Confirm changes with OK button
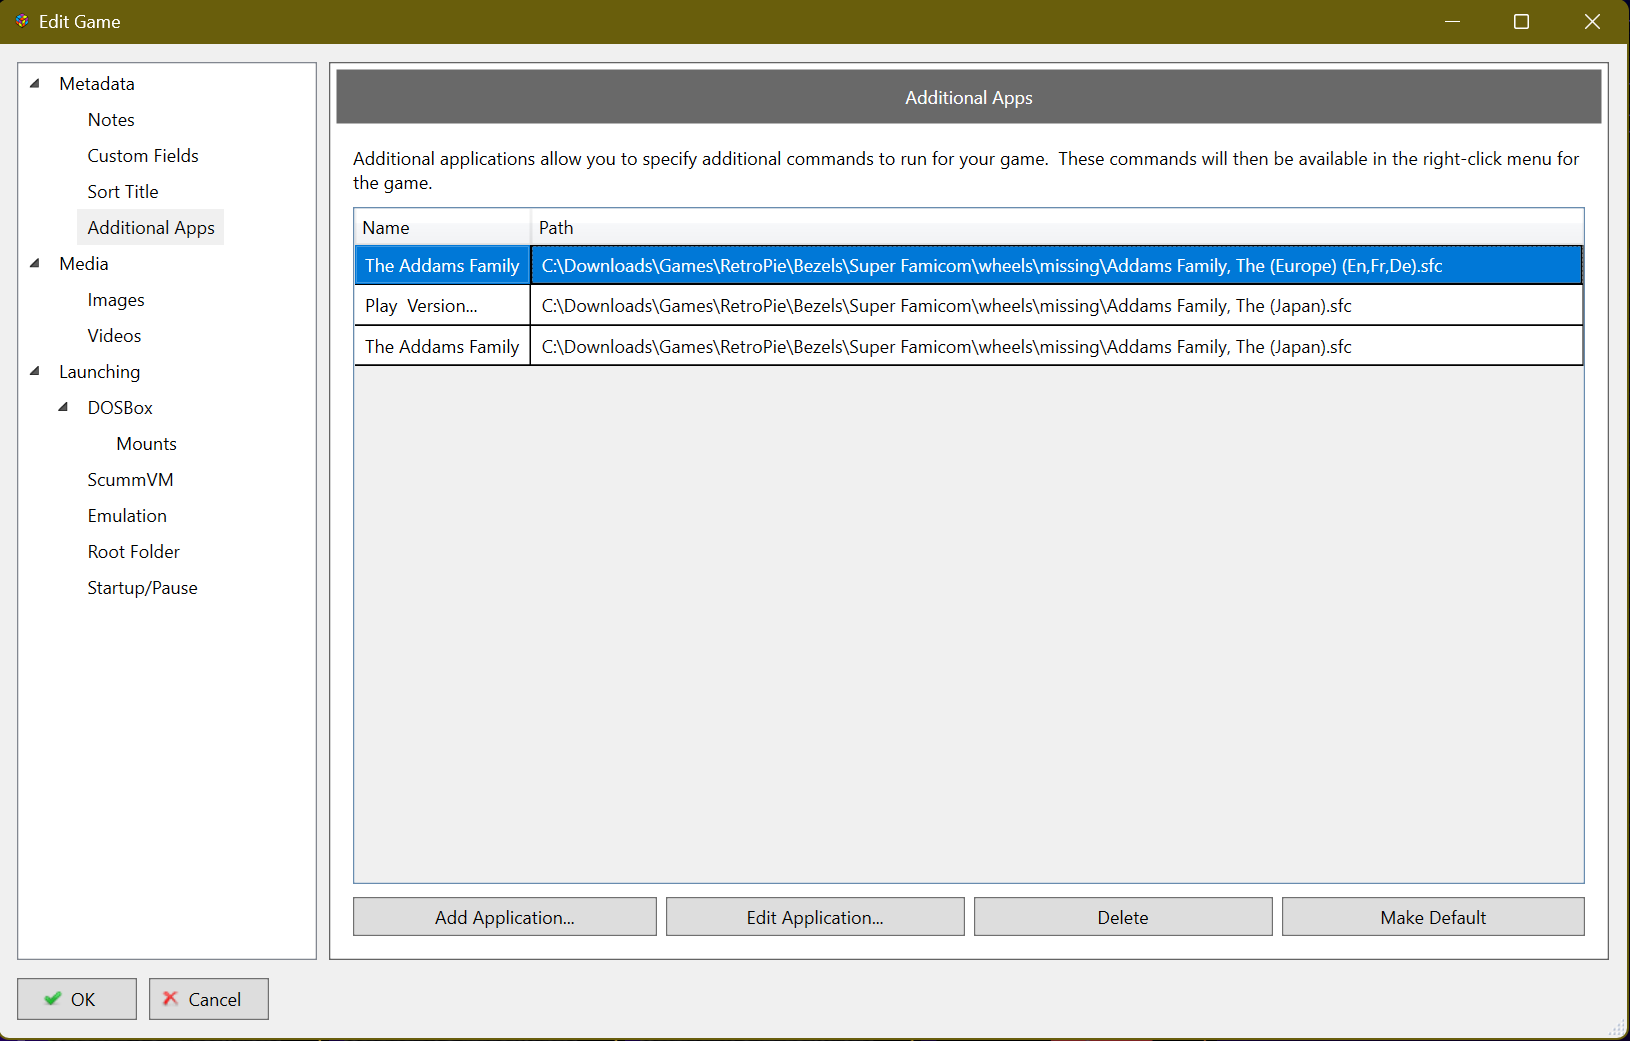This screenshot has width=1630, height=1041. (x=77, y=999)
